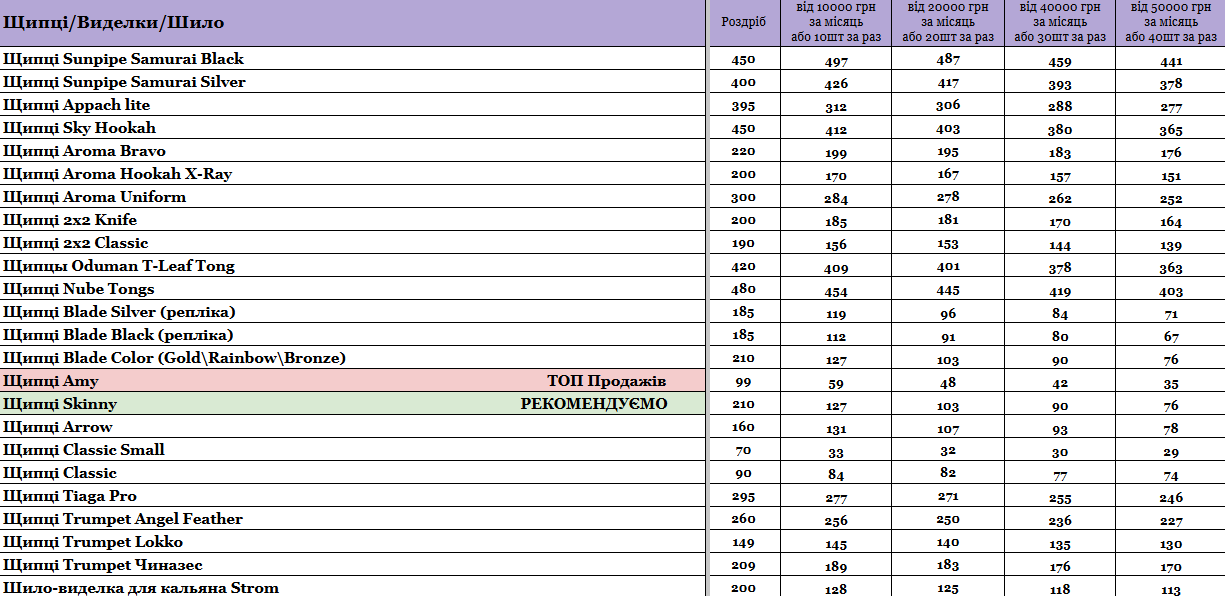Screen dimensions: 1225x596
Task: Click price 189 in Trumpet Чиназес row
Action: point(836,568)
